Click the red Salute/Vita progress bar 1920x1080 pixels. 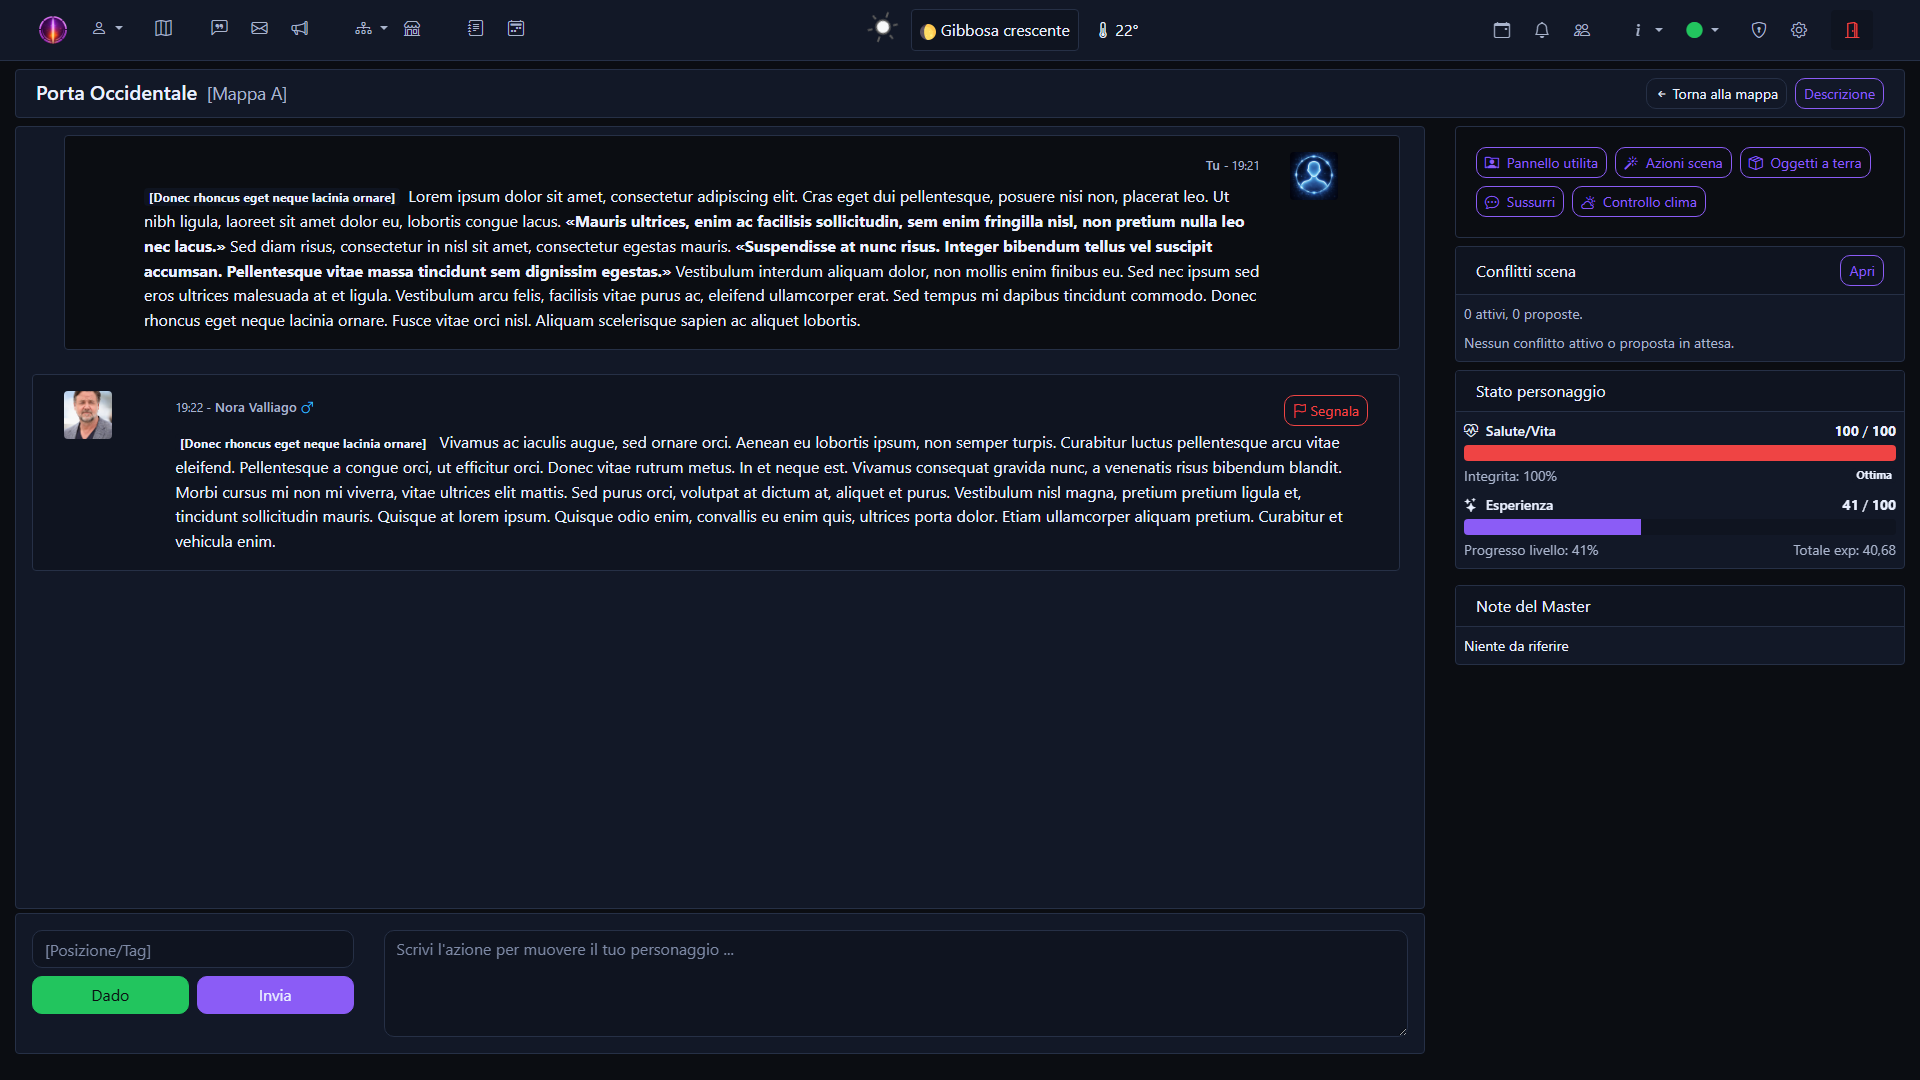click(1679, 453)
